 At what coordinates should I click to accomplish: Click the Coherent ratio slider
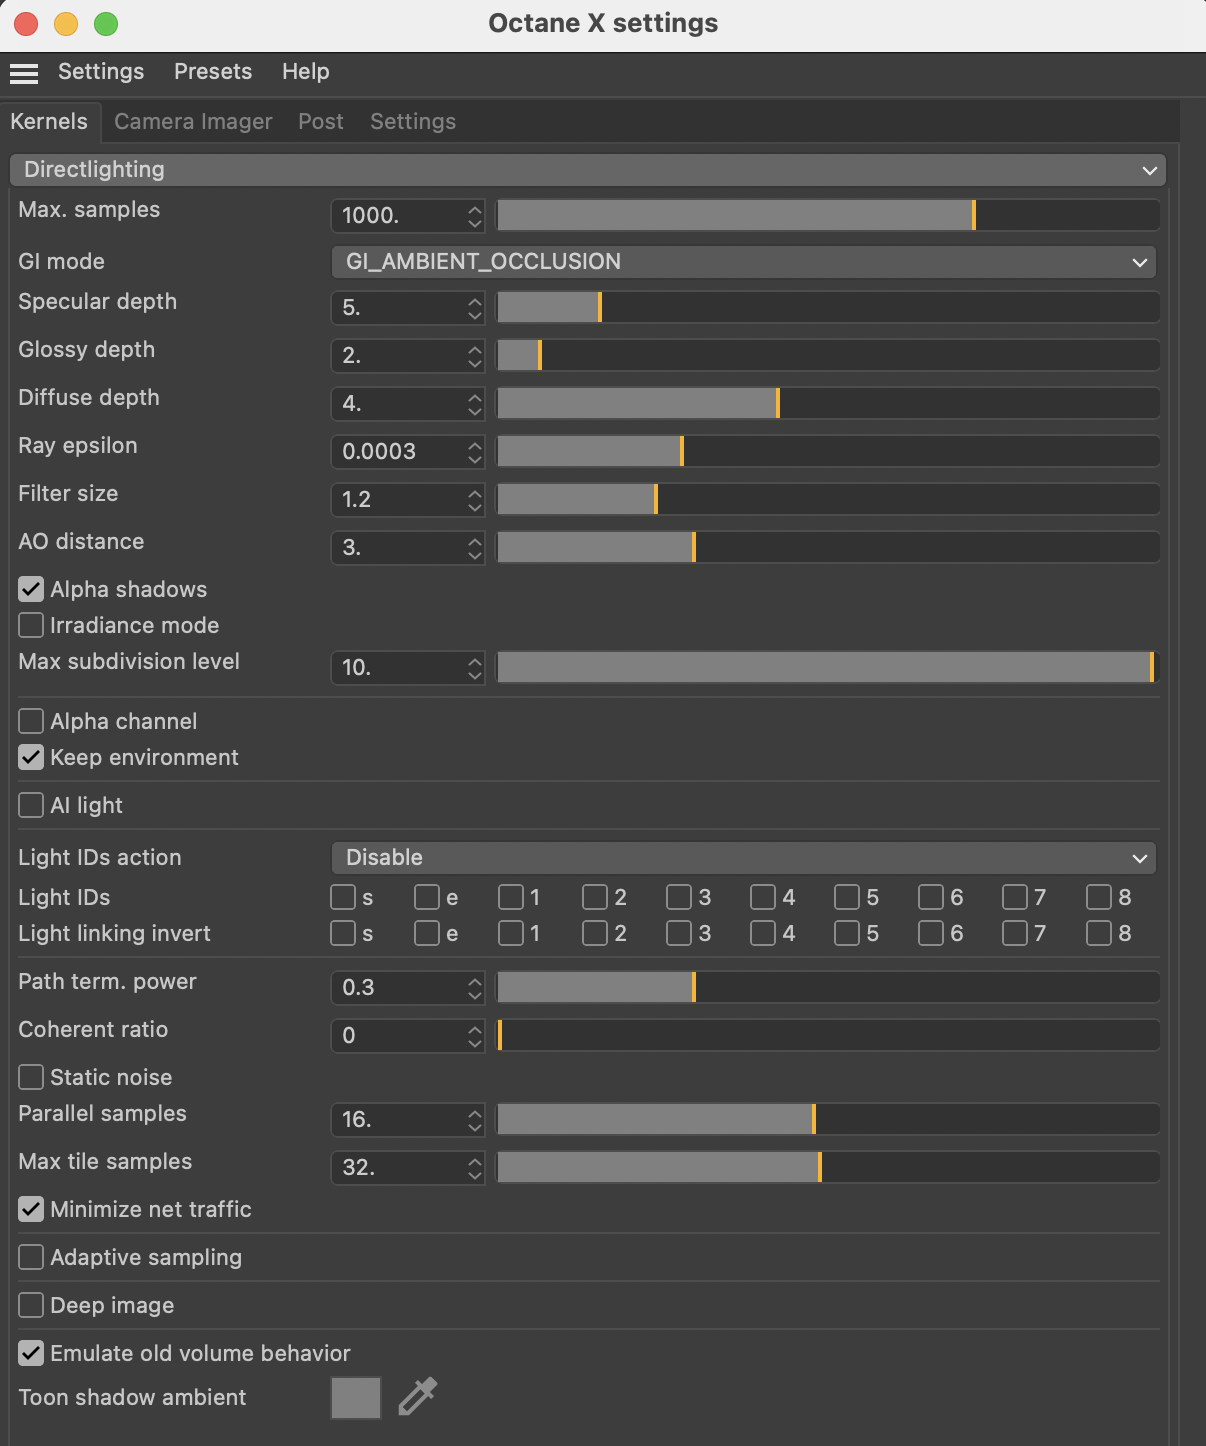pos(828,1035)
